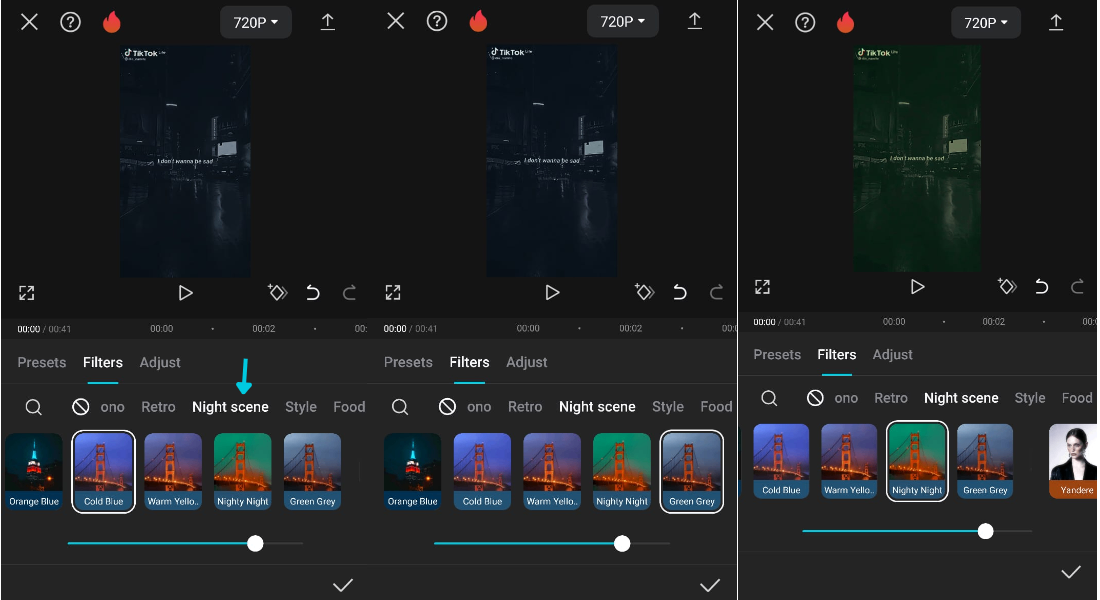Image resolution: width=1100 pixels, height=600 pixels.
Task: Switch to Presets tab in left panel
Action: pyautogui.click(x=41, y=362)
